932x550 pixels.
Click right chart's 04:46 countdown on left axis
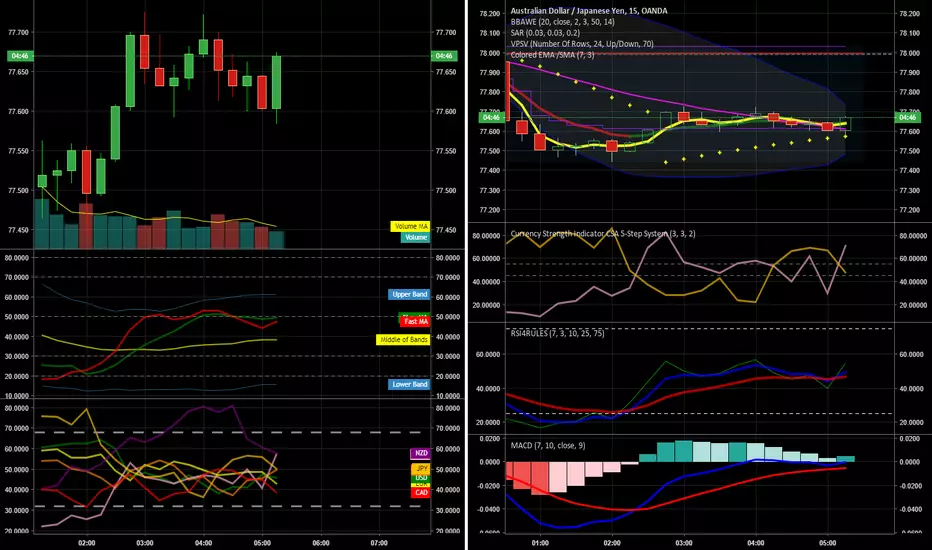[x=491, y=118]
